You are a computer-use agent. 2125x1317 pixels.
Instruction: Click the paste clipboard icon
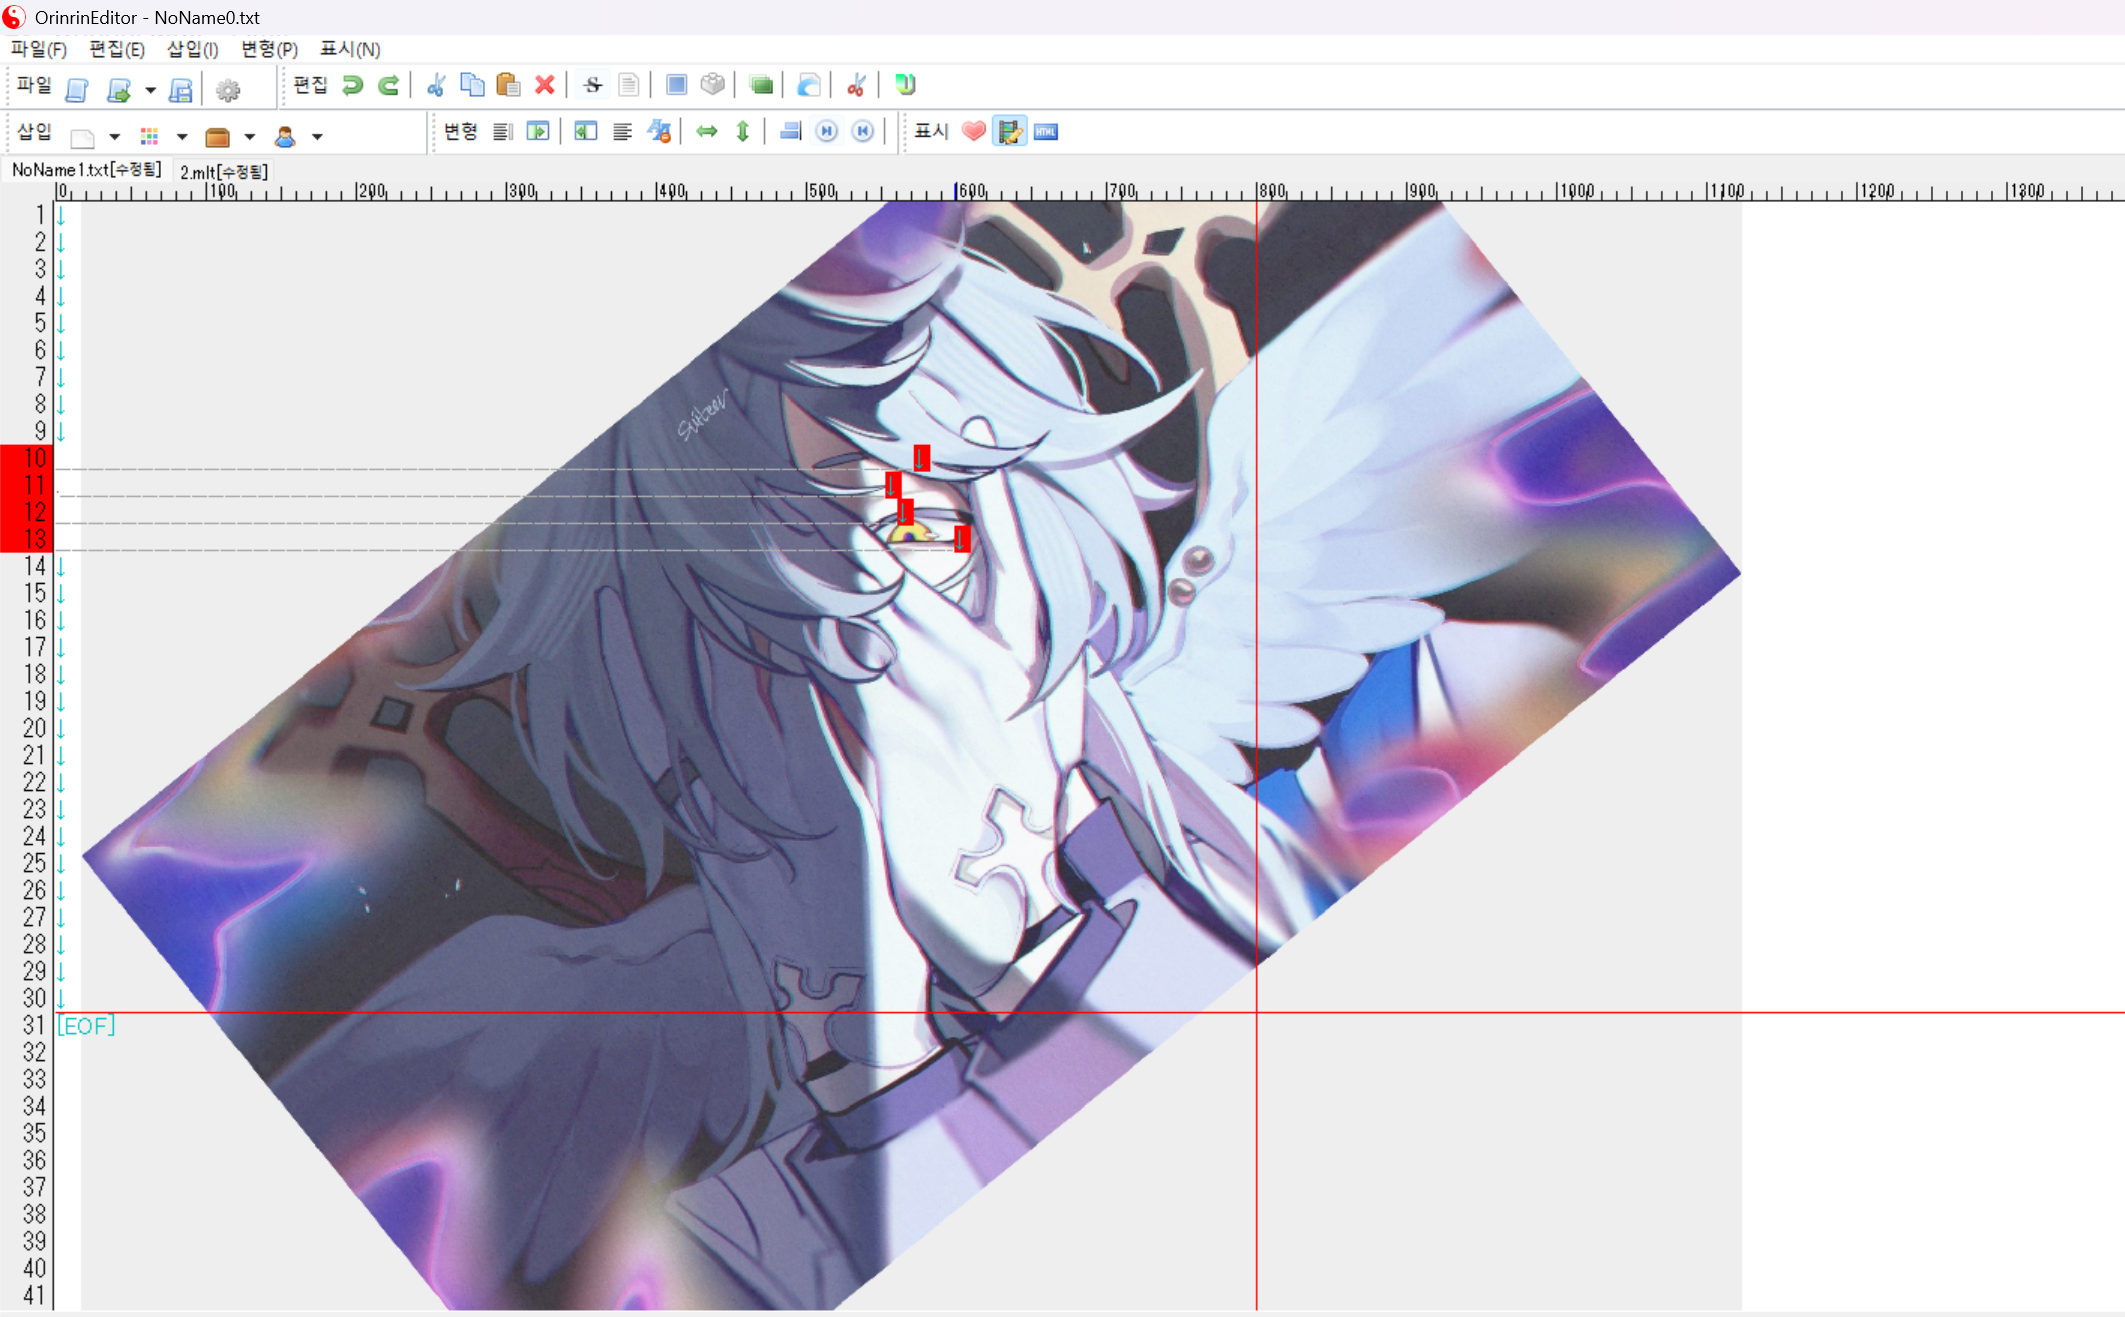(508, 86)
